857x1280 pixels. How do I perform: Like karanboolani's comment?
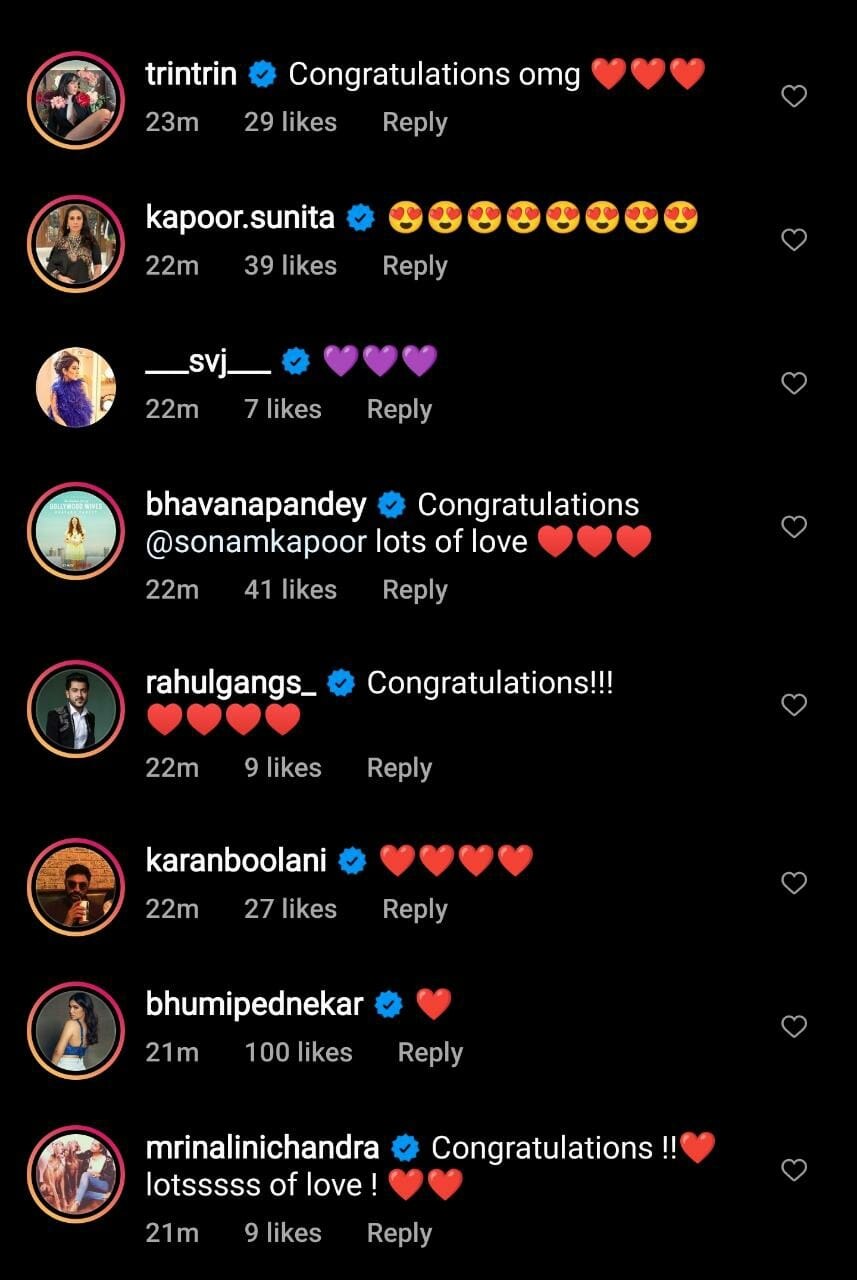pos(793,883)
